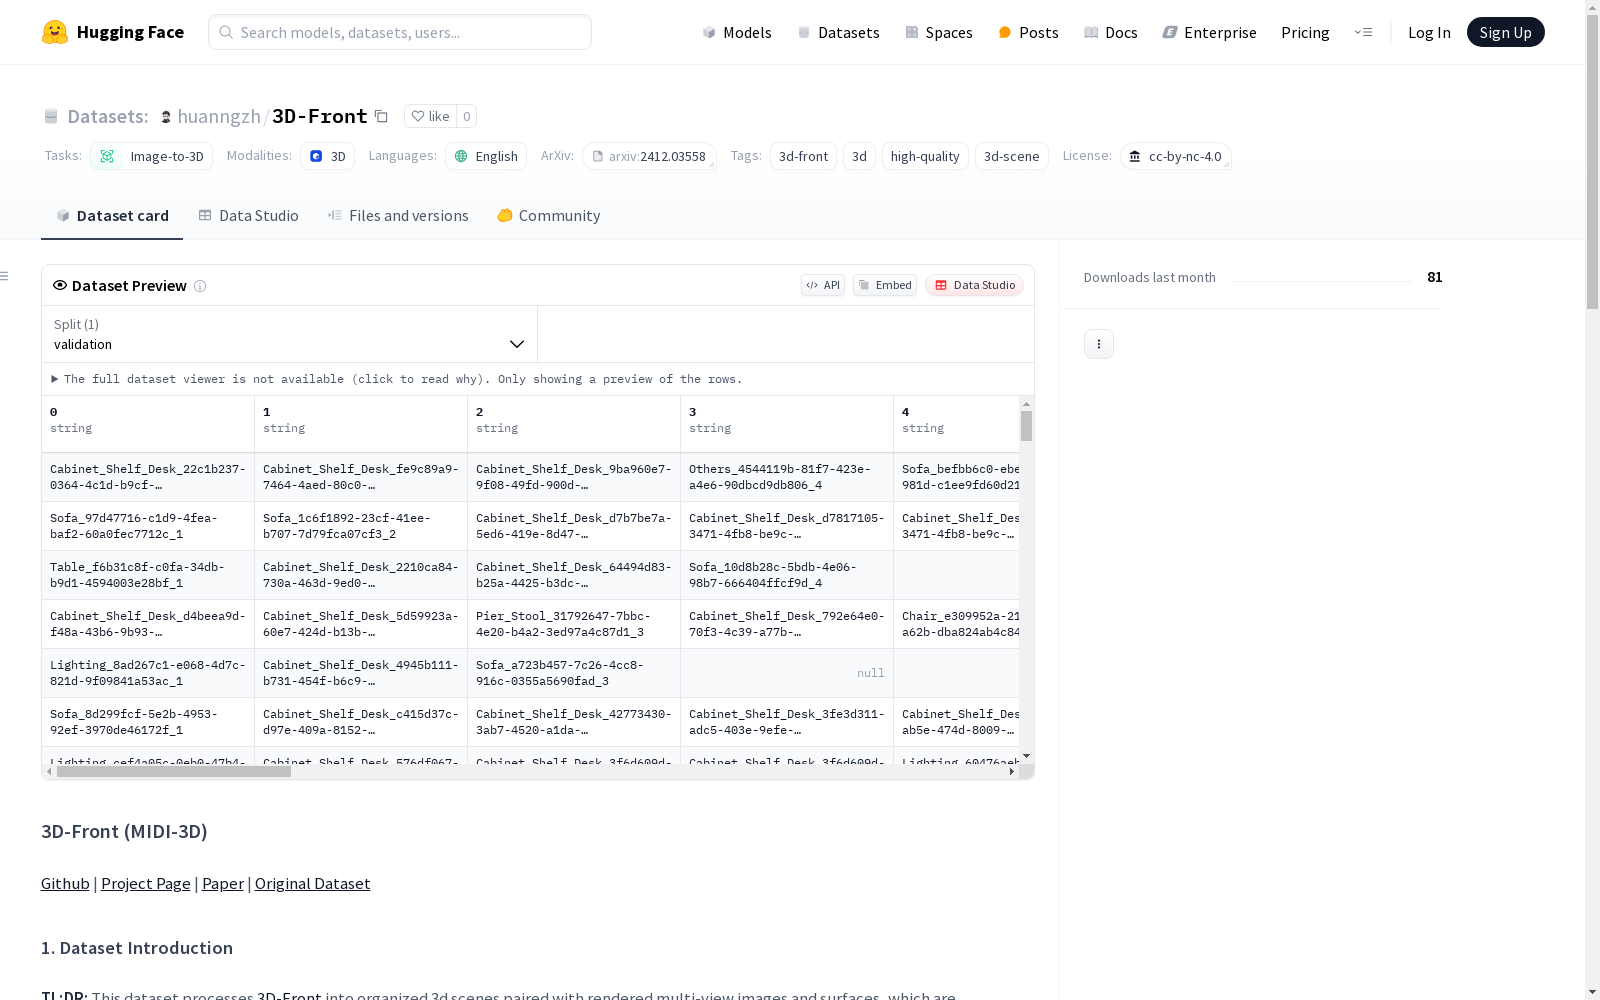Click the heart like button

tap(430, 116)
